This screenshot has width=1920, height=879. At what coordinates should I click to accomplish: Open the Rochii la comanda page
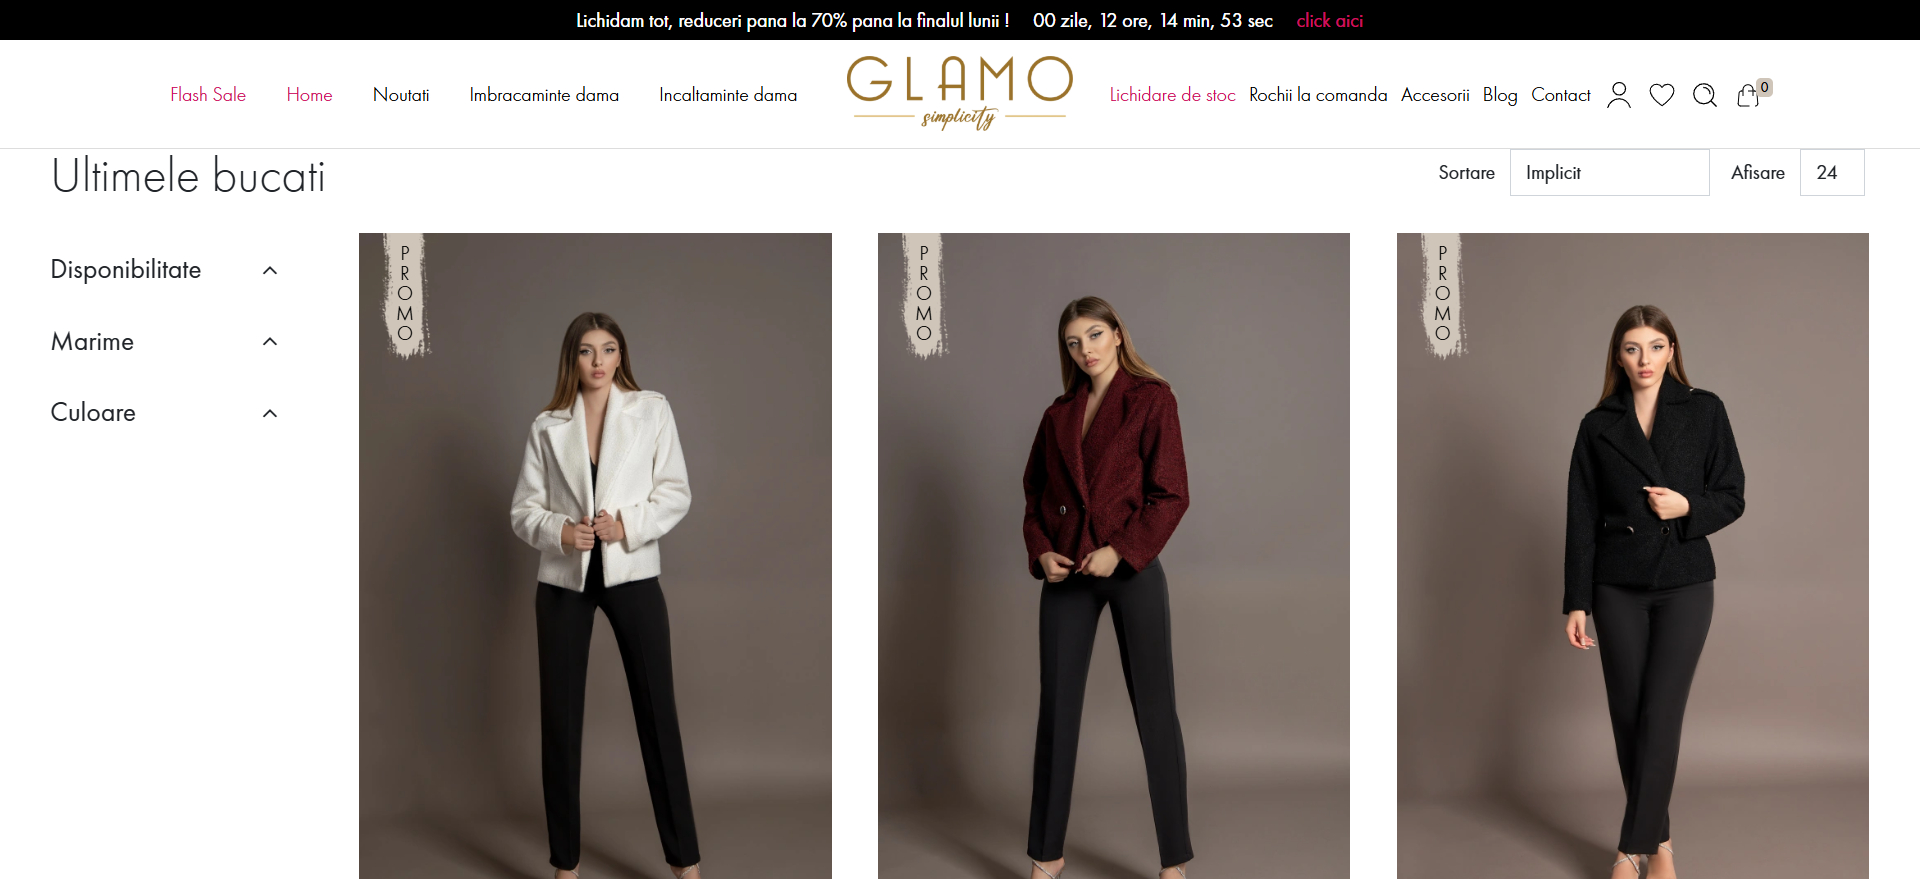[1318, 95]
